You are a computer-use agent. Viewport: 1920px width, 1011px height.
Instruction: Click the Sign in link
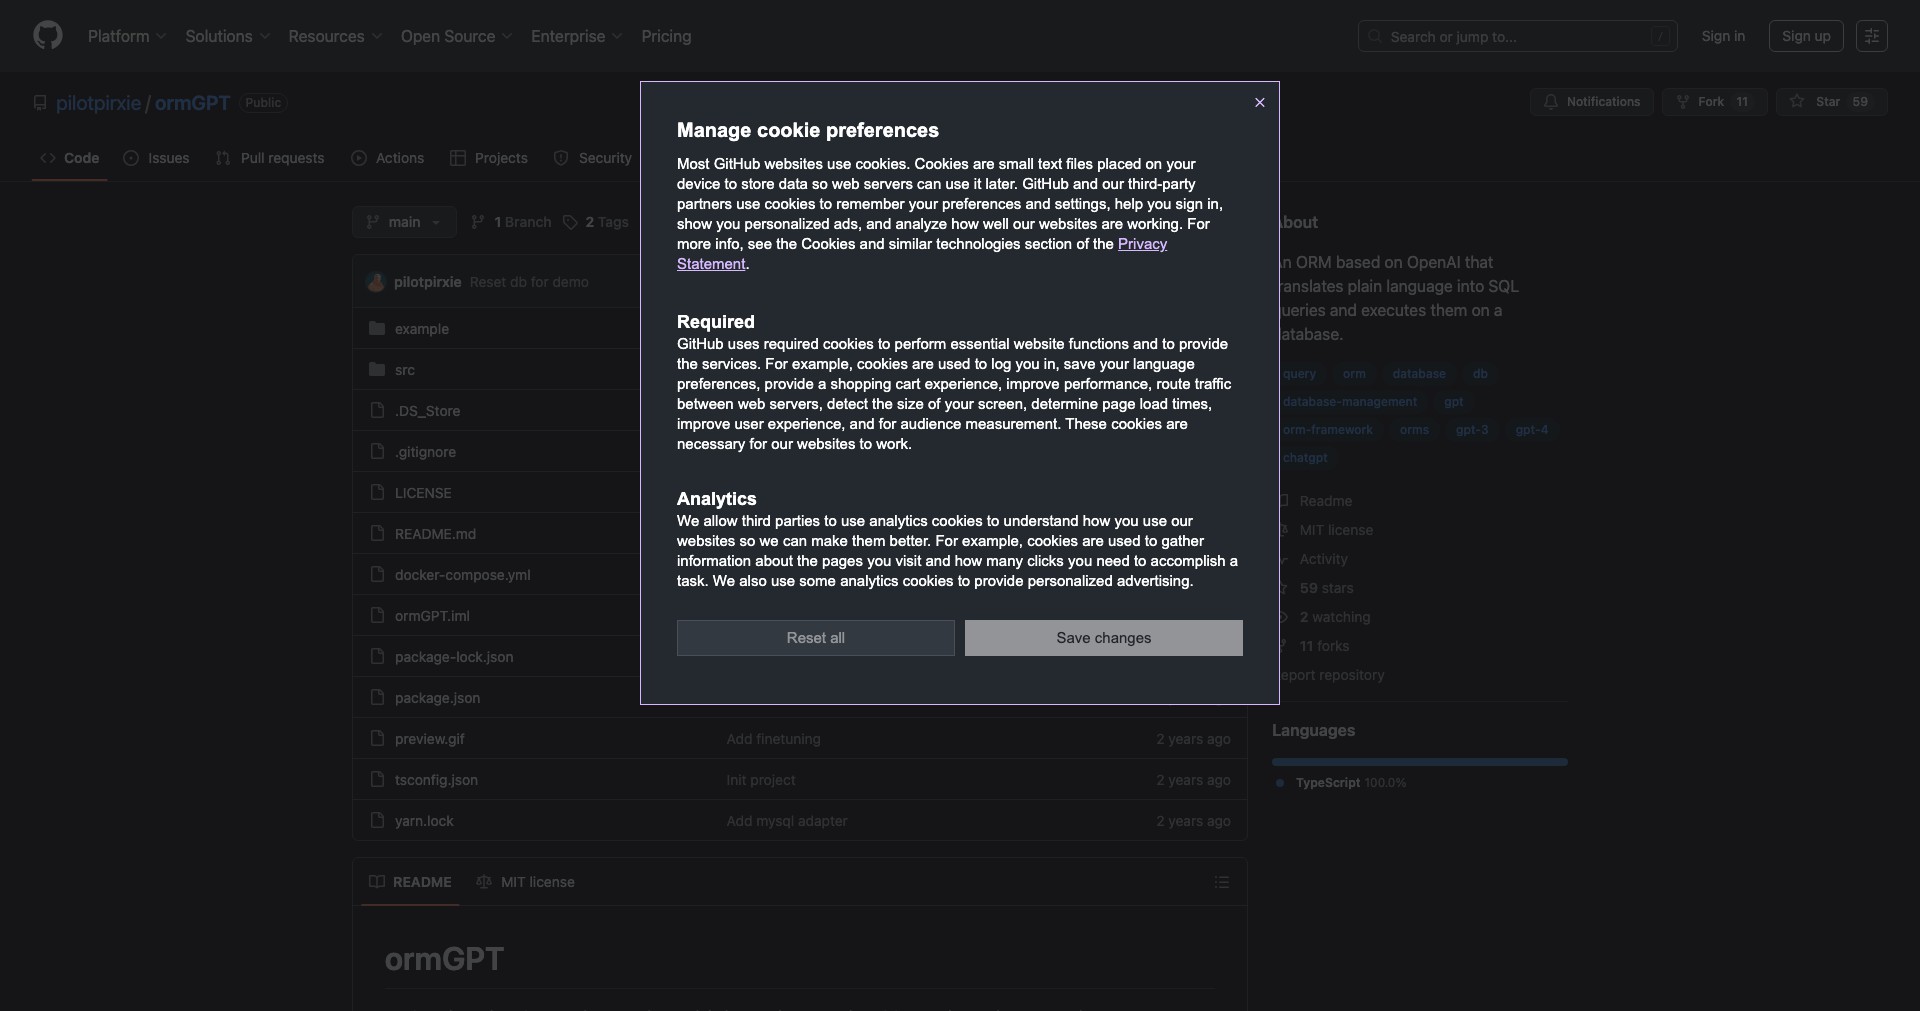pos(1723,36)
